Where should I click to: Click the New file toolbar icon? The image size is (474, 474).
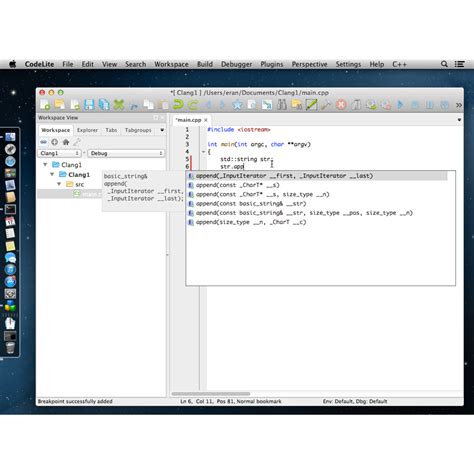point(45,105)
